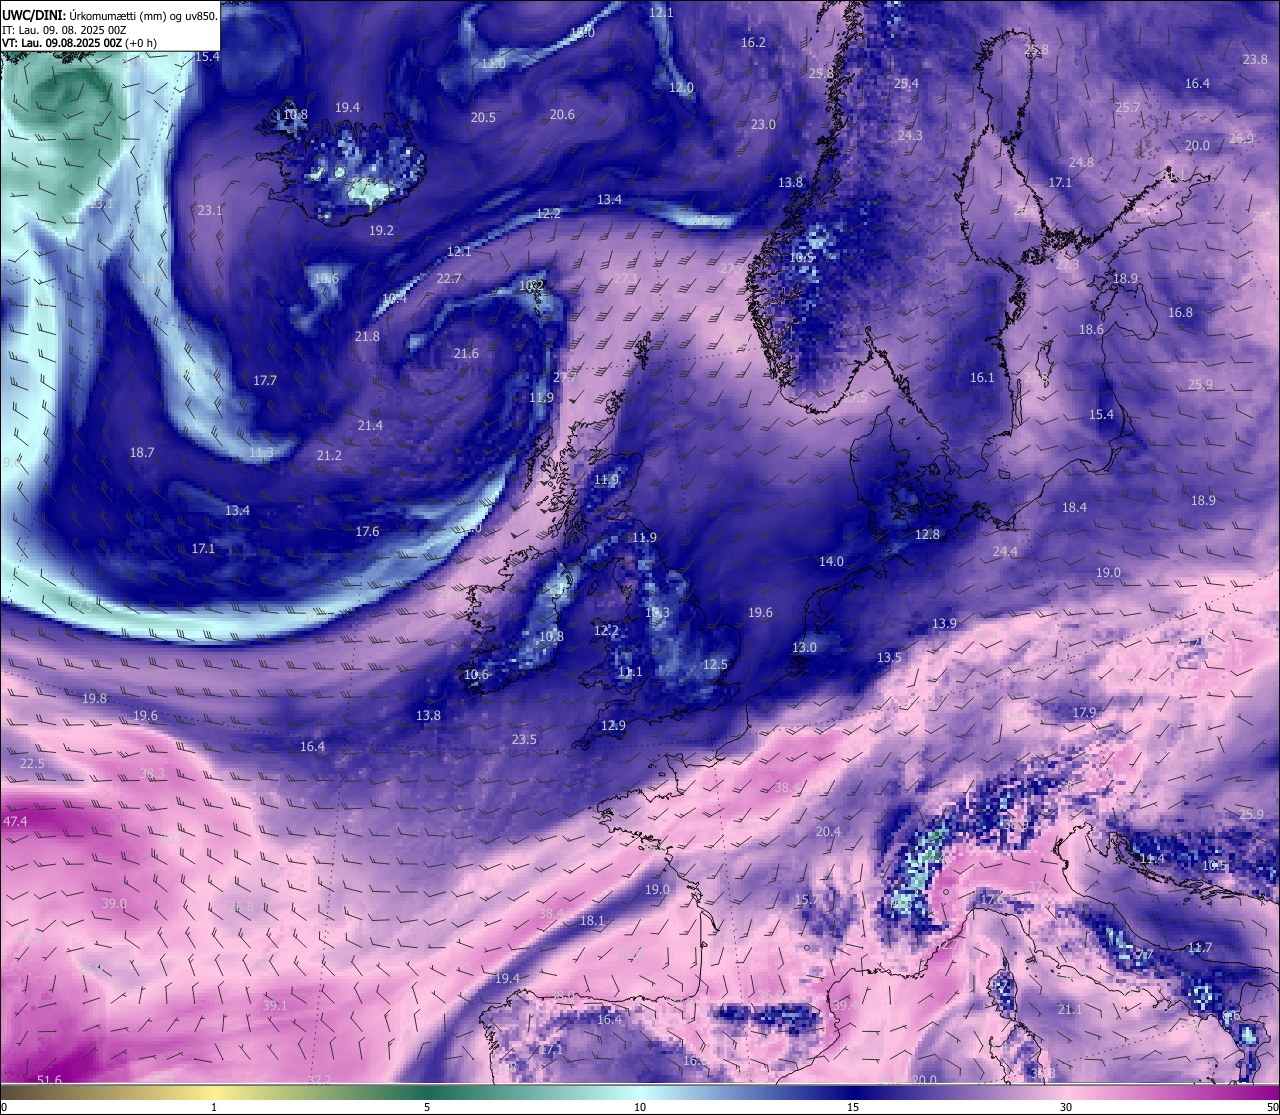Click the 12.9 value over southwest England
This screenshot has height=1115, width=1280.
[x=613, y=726]
